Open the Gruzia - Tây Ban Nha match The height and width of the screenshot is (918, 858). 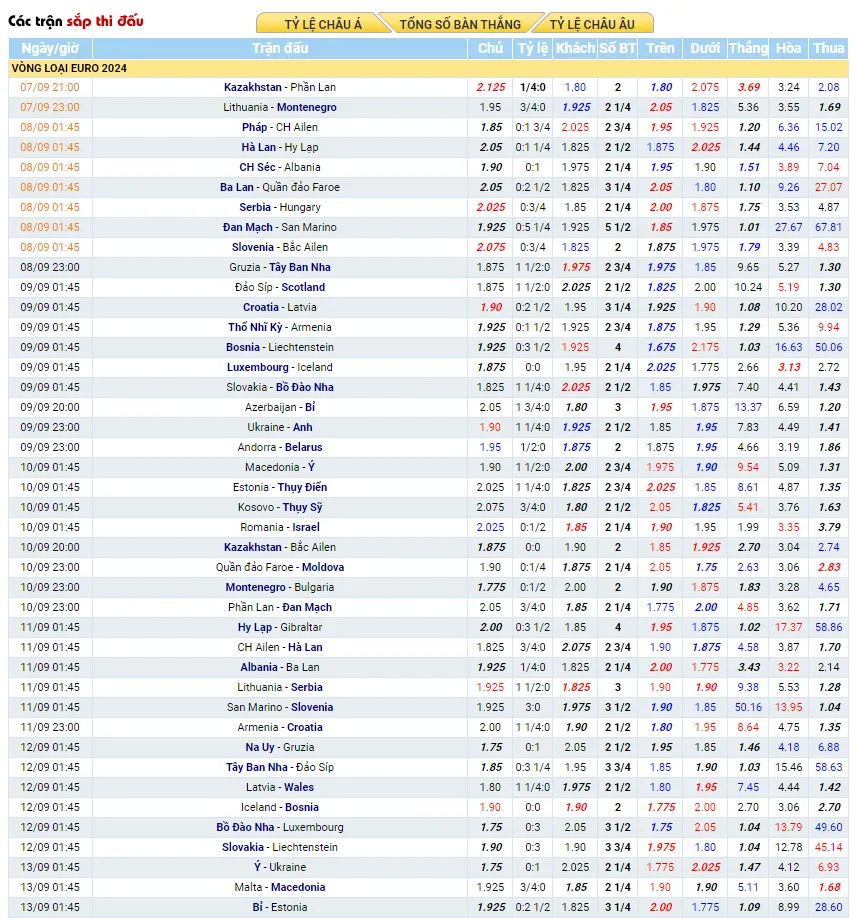(x=280, y=267)
